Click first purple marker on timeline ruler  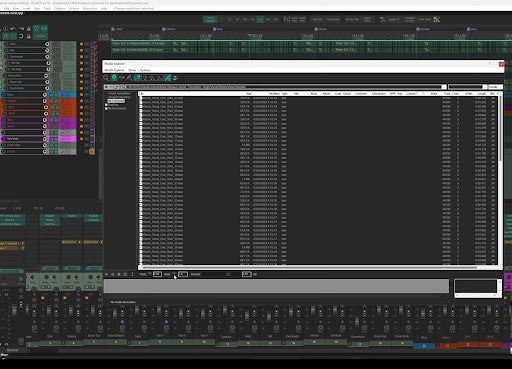click(113, 29)
